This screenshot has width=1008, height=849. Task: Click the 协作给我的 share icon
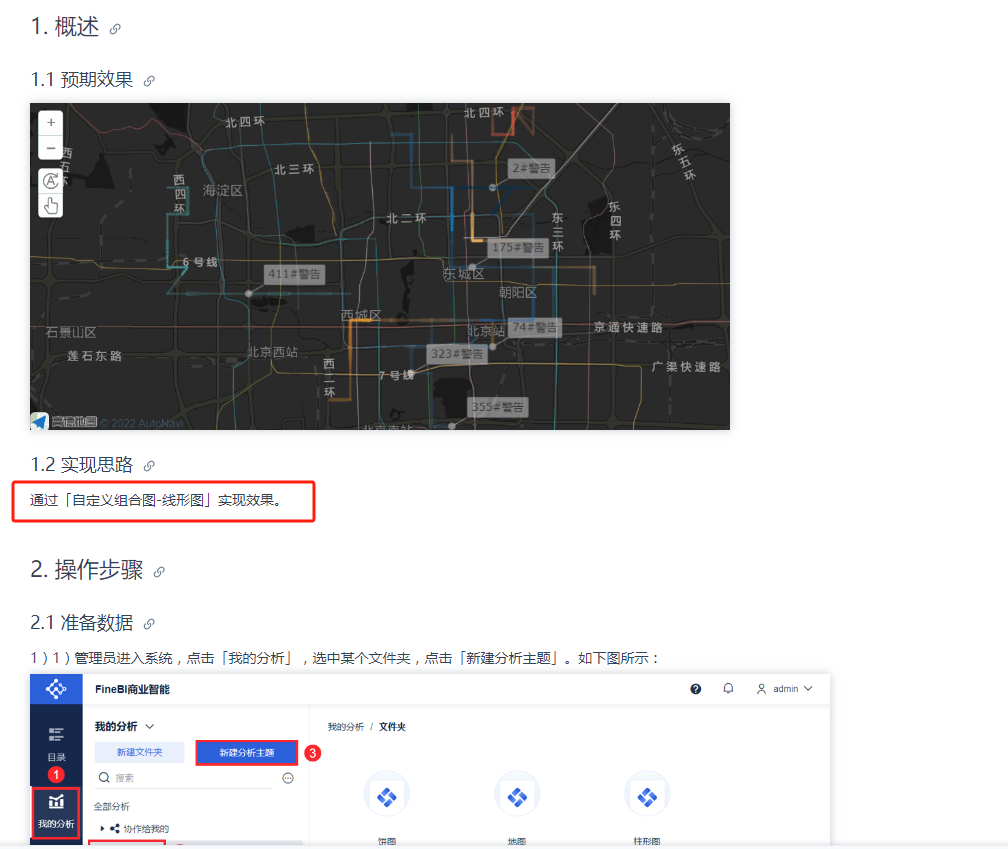114,828
